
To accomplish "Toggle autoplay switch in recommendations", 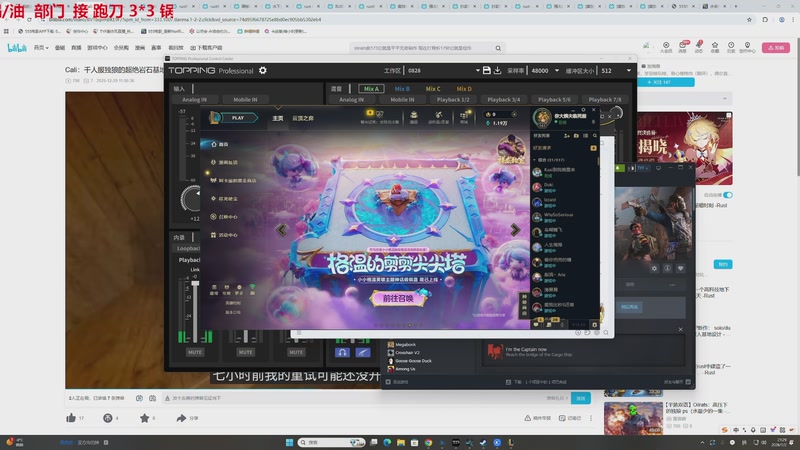I will point(728,195).
